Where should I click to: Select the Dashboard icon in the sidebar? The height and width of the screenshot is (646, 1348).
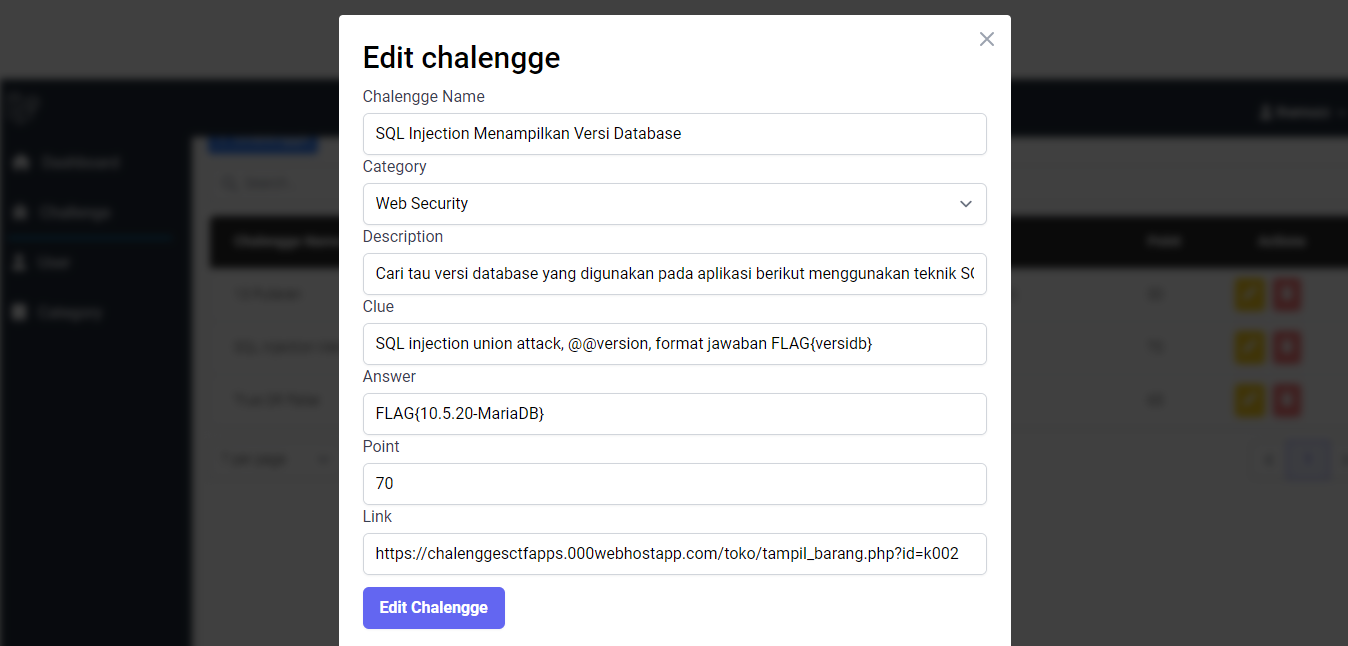[x=22, y=162]
